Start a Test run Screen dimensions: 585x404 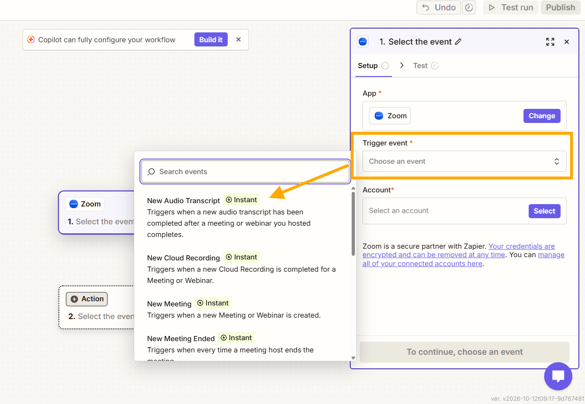click(x=511, y=7)
